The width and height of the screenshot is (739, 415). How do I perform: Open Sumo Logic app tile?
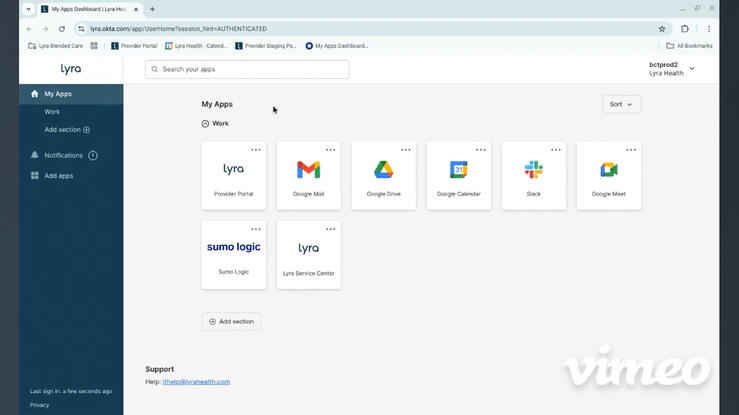coord(233,255)
